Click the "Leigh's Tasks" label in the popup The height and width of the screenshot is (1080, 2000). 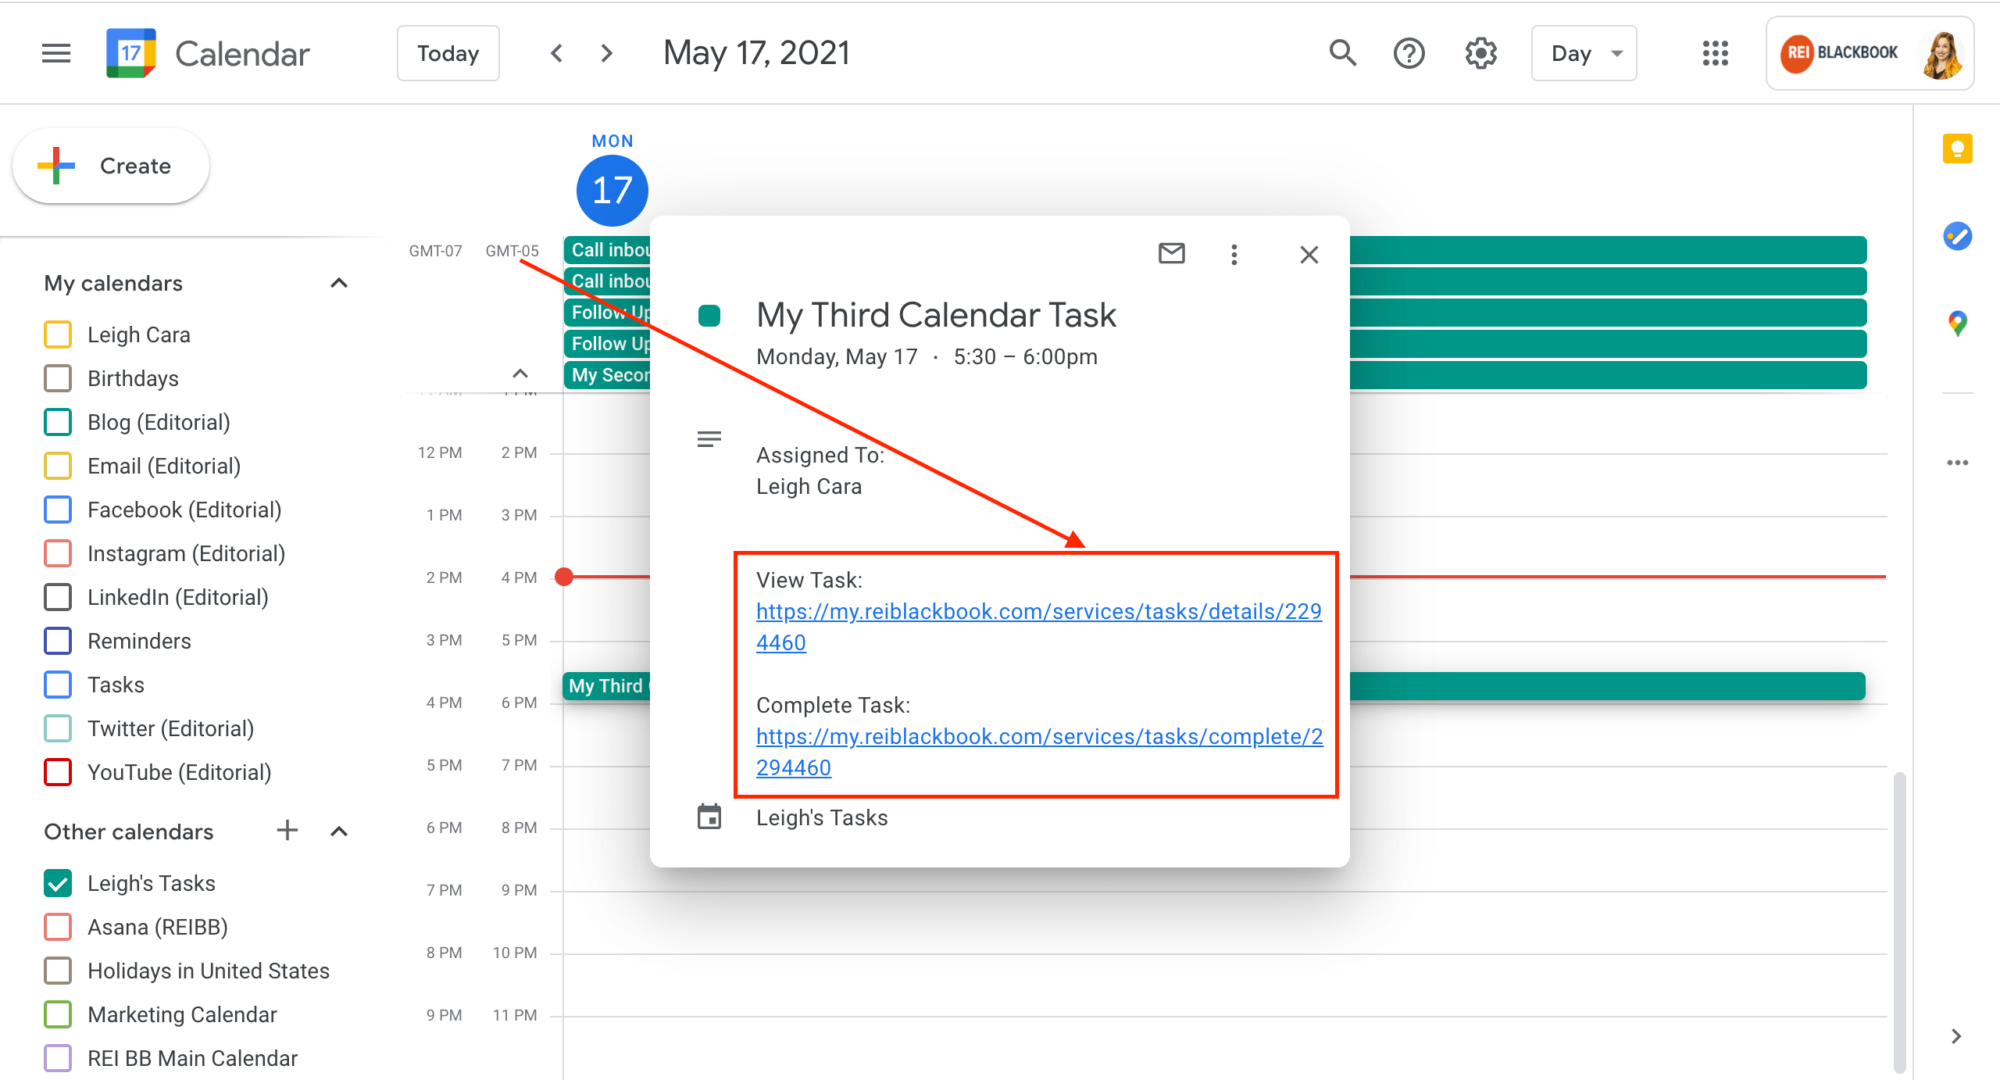click(x=822, y=817)
